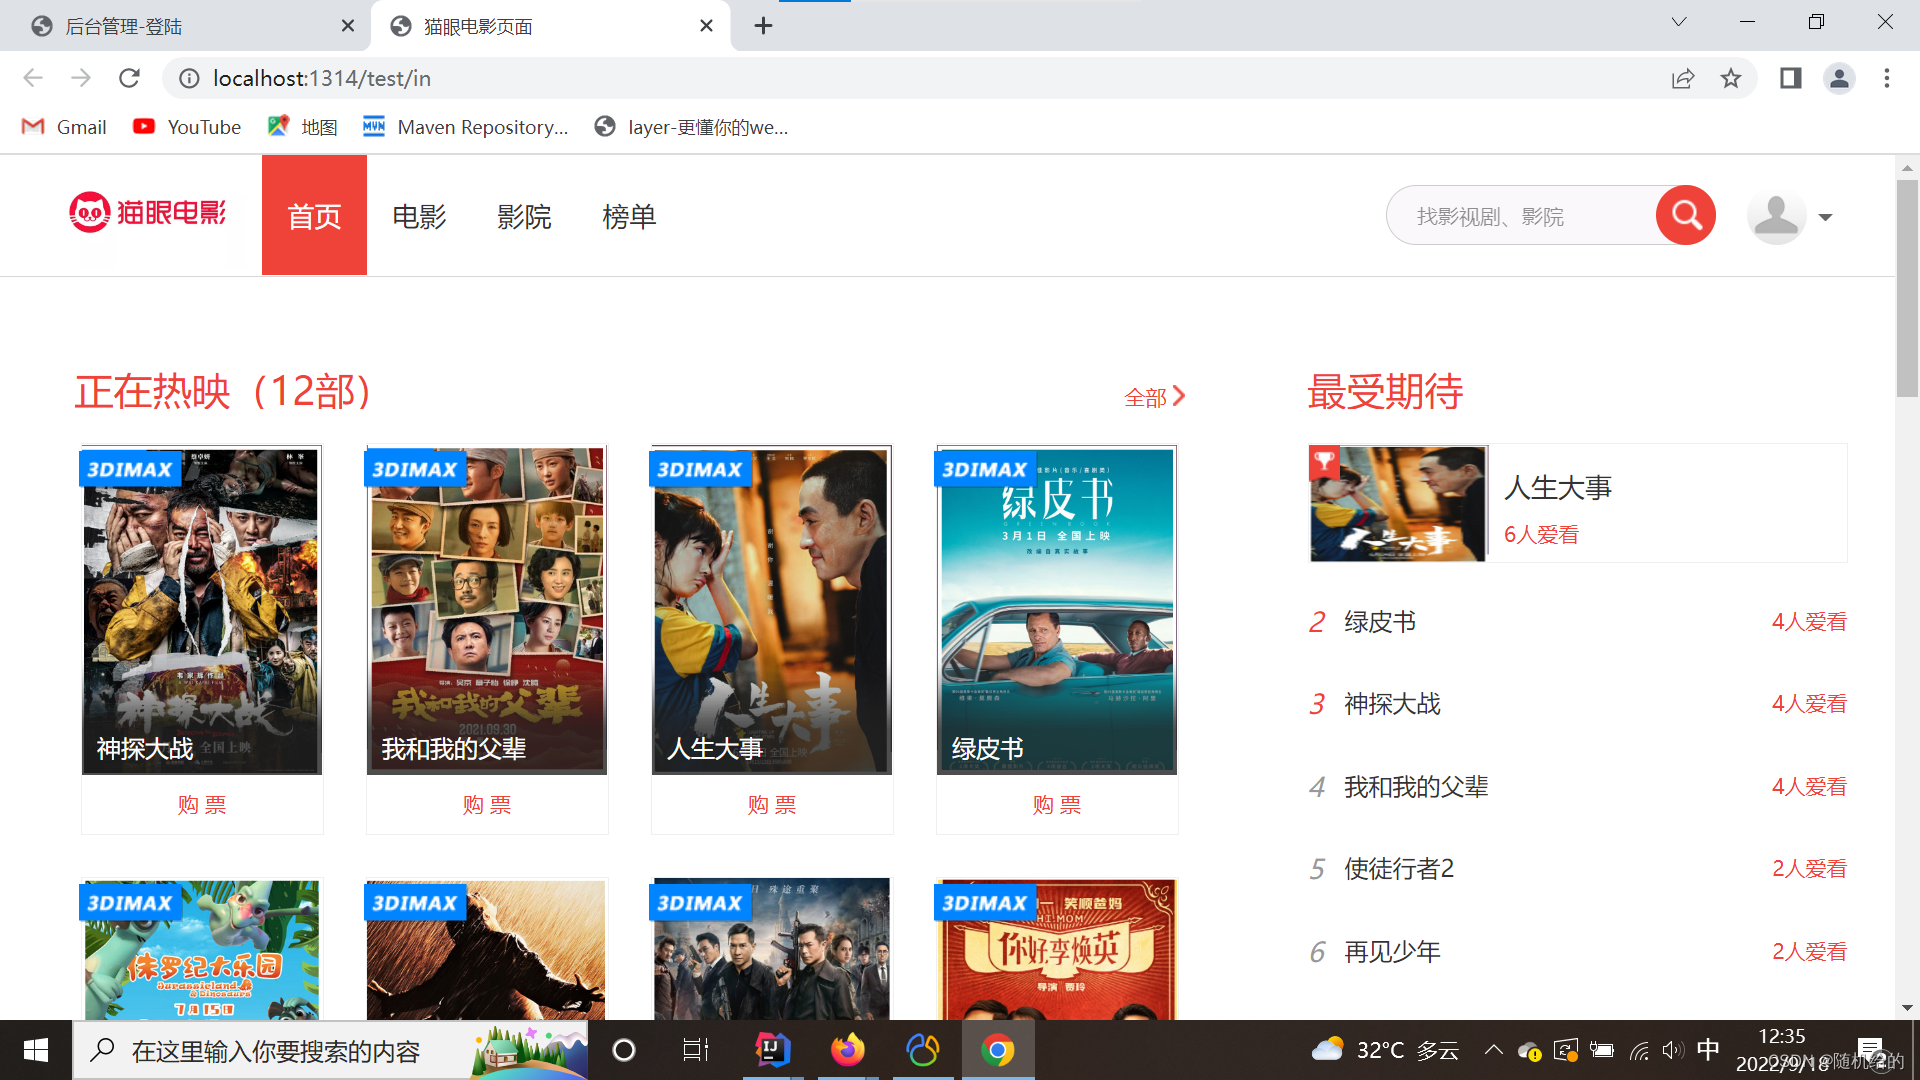Open the Chrome profile icon

(1839, 78)
